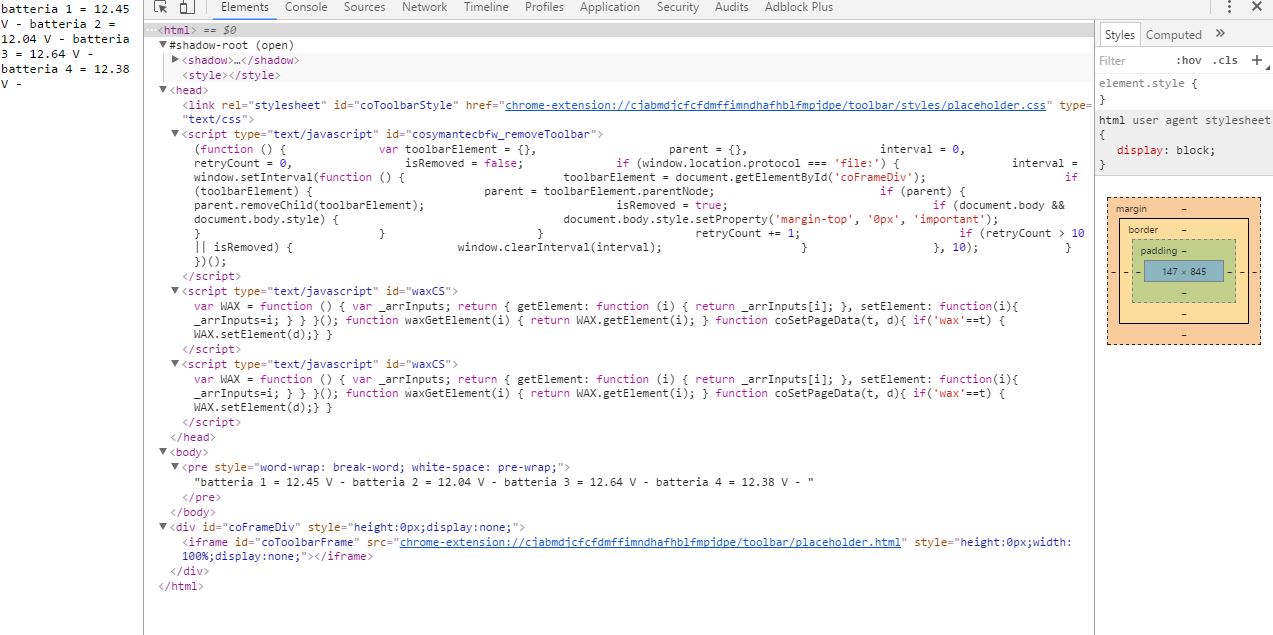The height and width of the screenshot is (635, 1273).
Task: Click the 'user agent stylesheet' label
Action: [1201, 121]
